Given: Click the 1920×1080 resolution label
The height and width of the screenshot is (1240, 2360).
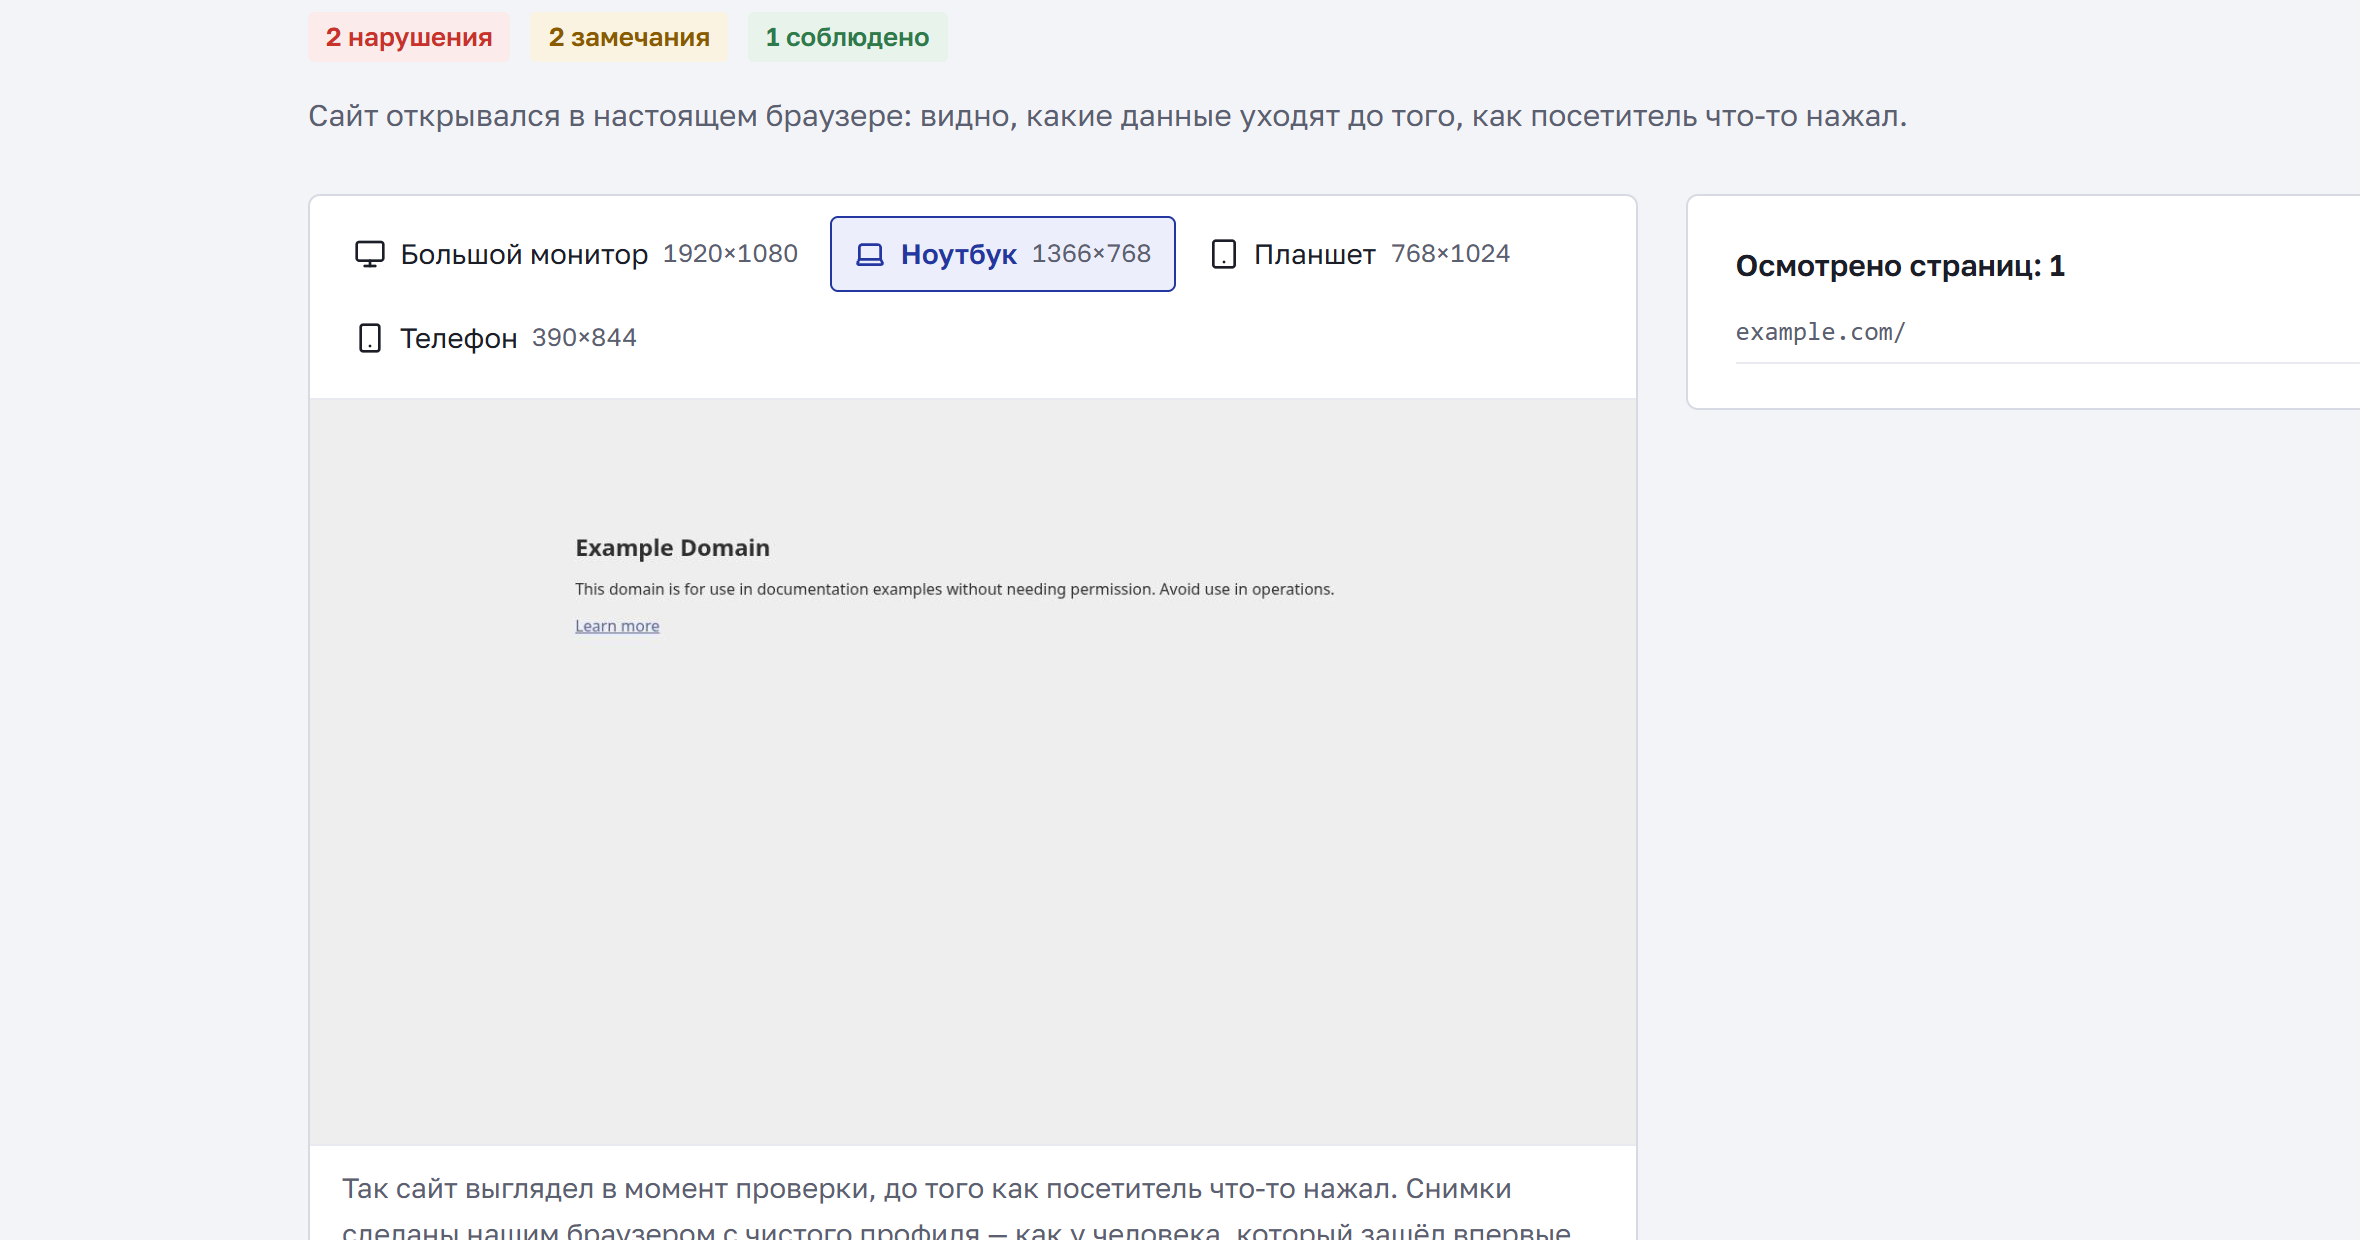Looking at the screenshot, I should coord(730,254).
